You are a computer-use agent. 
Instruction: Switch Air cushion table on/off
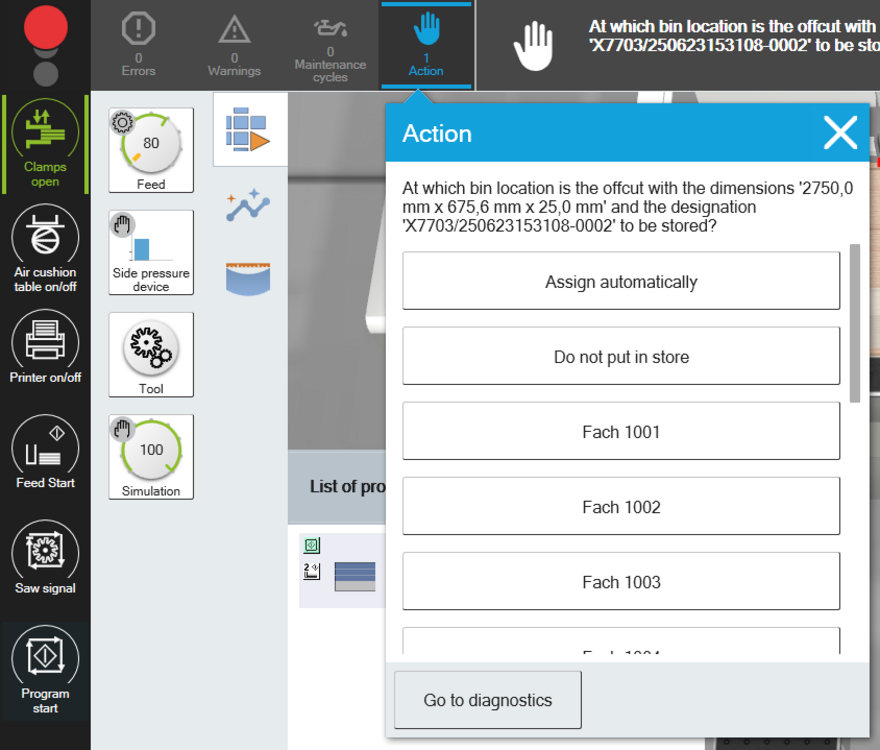[45, 249]
